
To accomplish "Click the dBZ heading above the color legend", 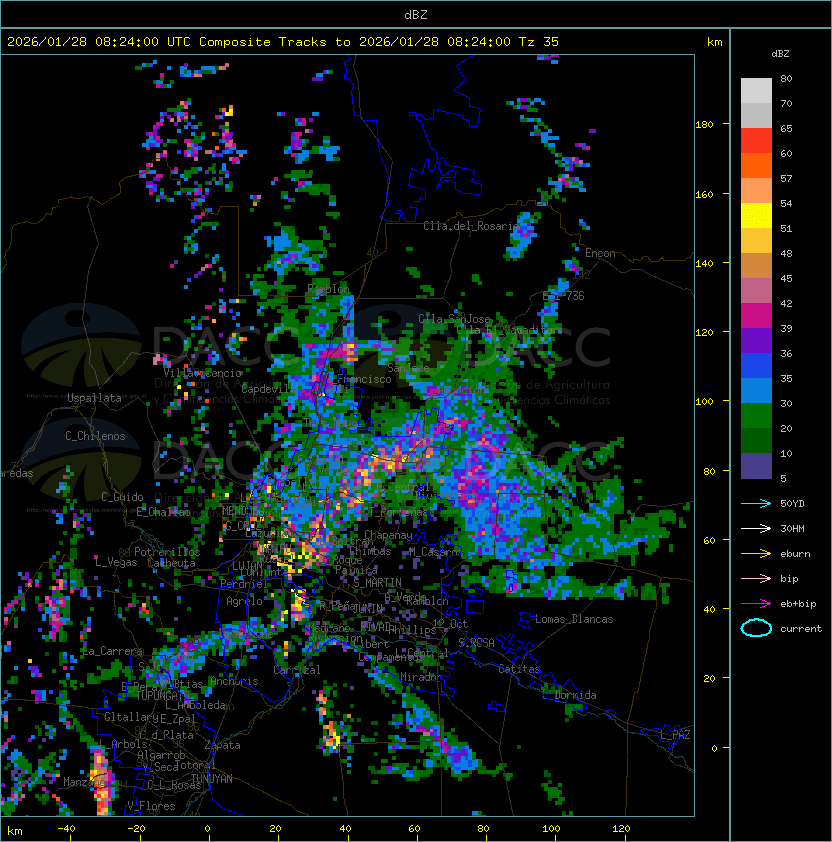I will click(x=781, y=53).
